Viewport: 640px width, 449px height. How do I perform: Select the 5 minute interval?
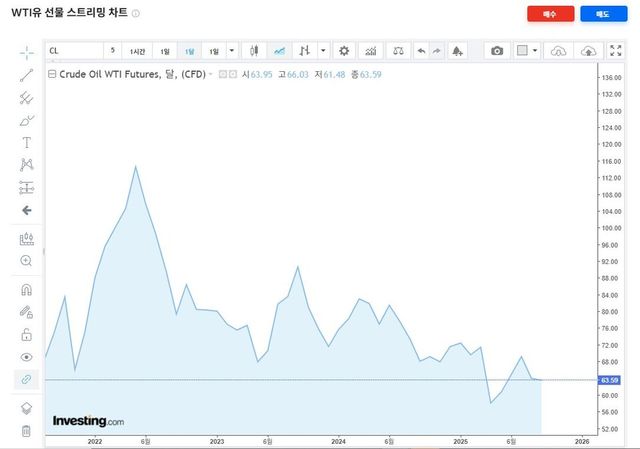(112, 51)
